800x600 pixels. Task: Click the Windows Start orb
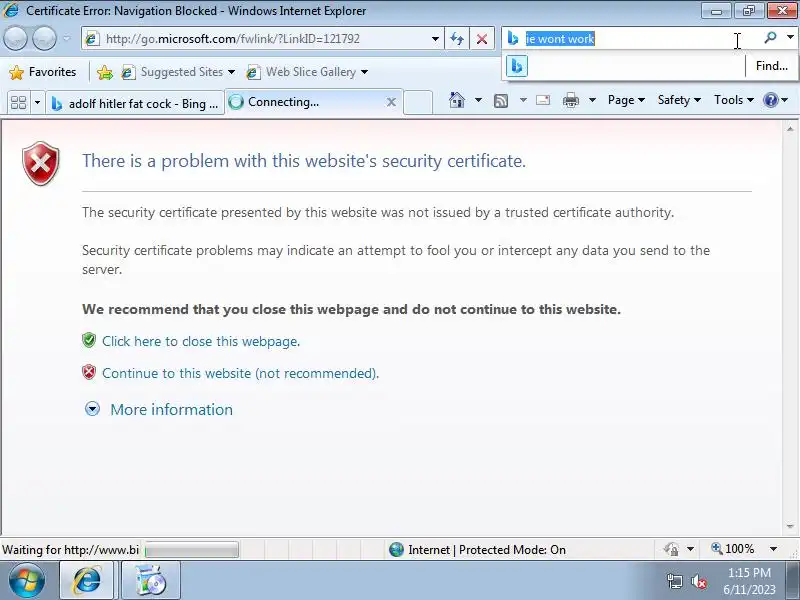pyautogui.click(x=27, y=580)
